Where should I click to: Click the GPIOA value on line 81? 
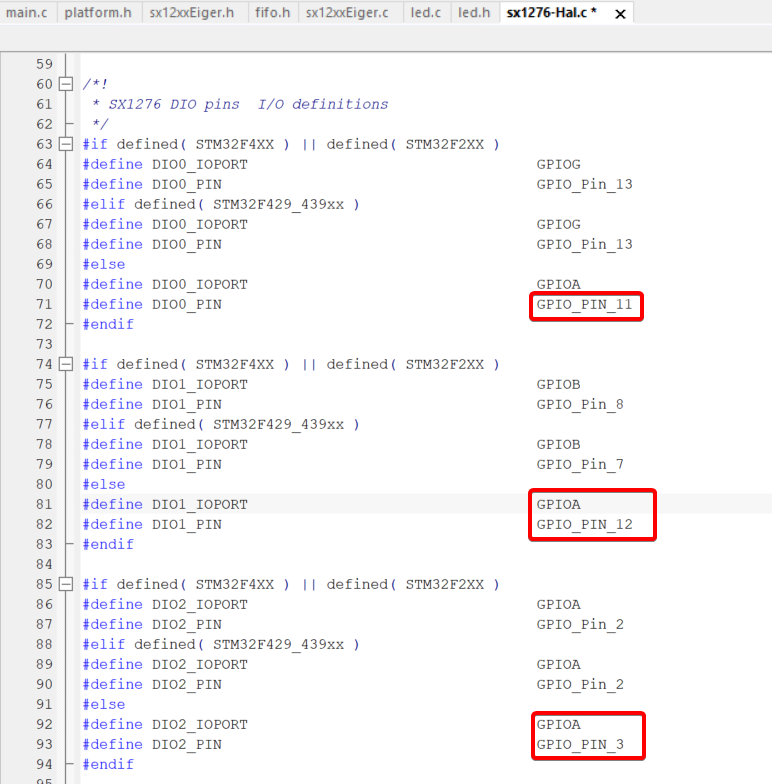[558, 504]
